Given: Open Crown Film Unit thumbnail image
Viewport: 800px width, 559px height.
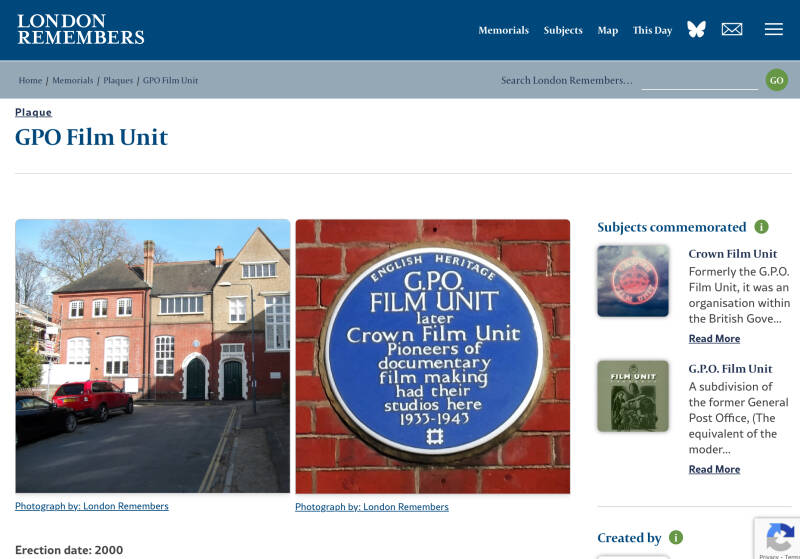Looking at the screenshot, I should (633, 281).
